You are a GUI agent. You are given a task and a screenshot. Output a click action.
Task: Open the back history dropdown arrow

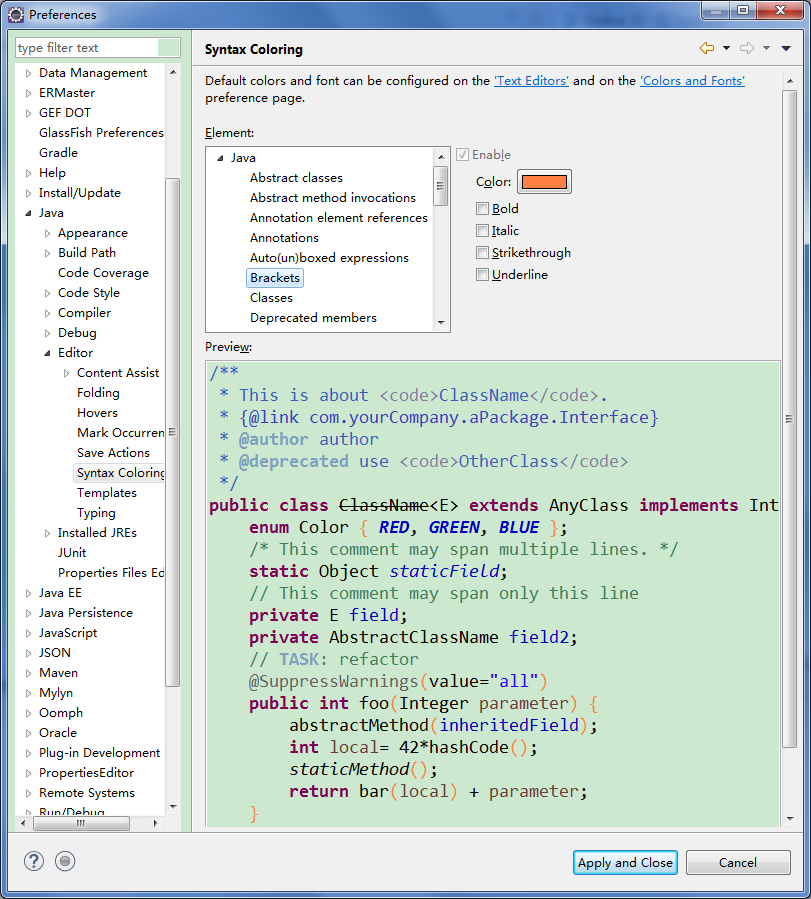726,48
